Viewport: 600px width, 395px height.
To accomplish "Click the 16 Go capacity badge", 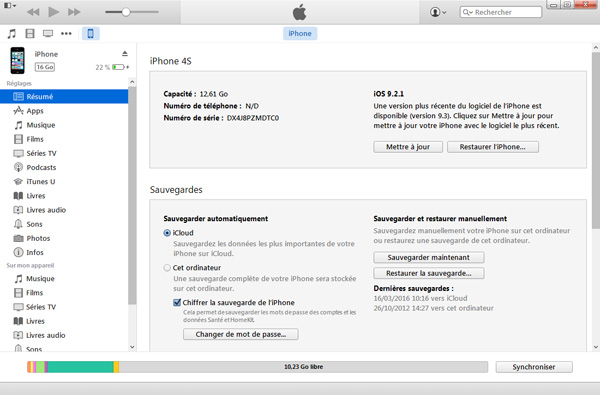I will 45,67.
